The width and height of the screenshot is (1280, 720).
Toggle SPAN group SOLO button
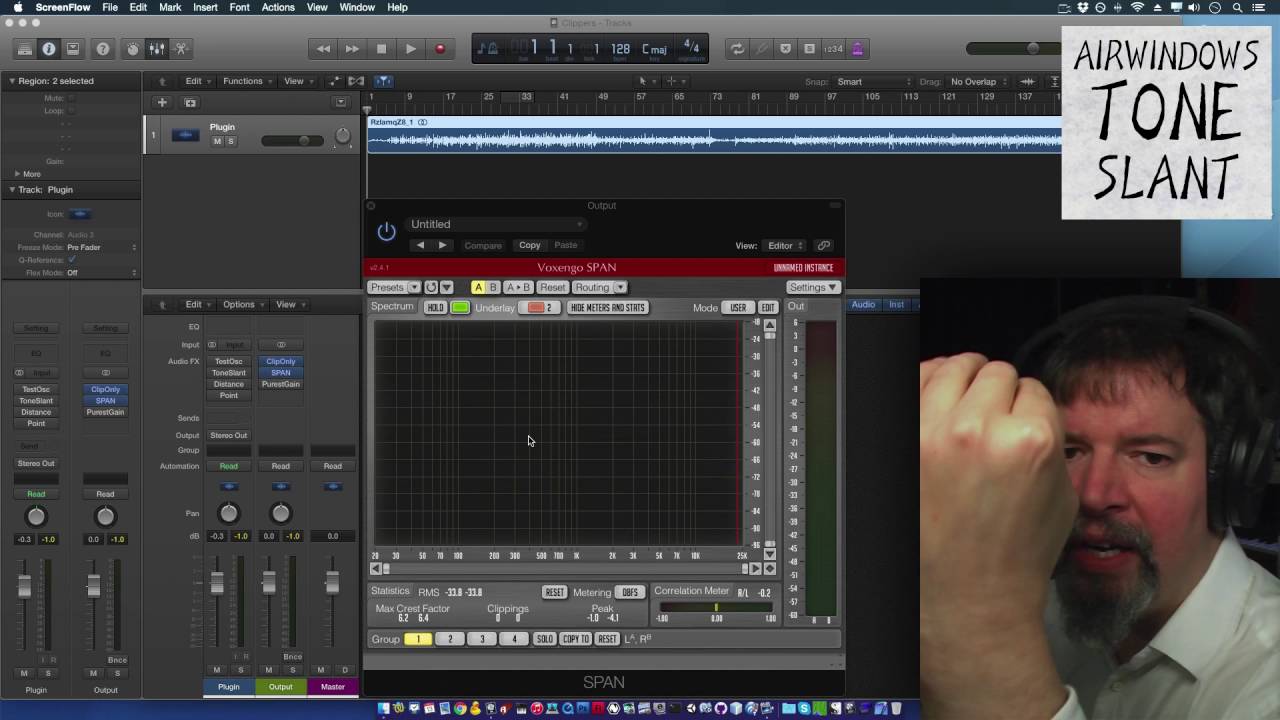click(x=544, y=639)
